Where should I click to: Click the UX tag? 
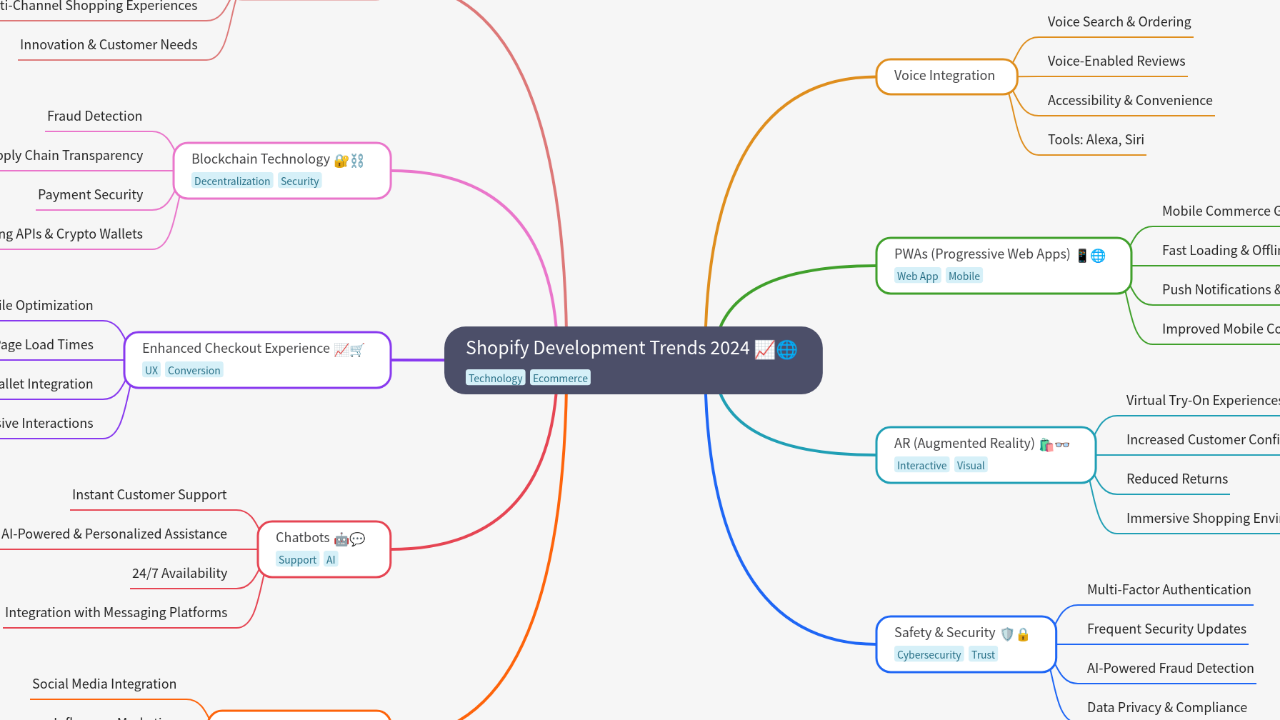coord(151,370)
